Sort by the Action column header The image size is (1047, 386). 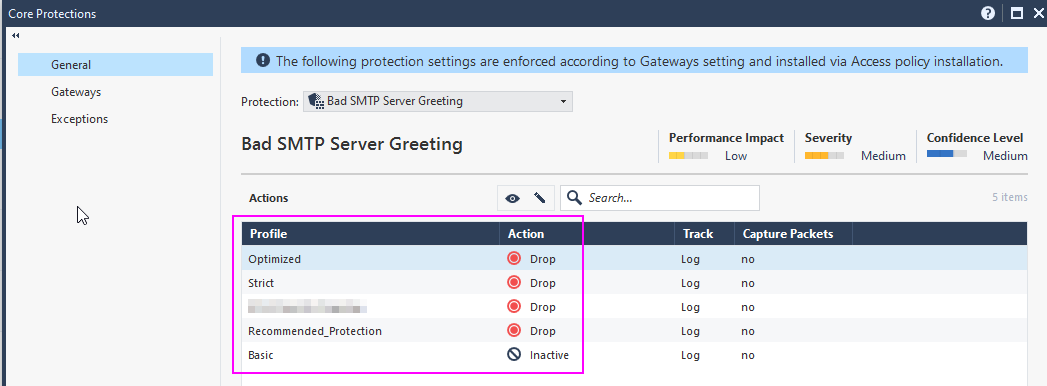(x=587, y=234)
